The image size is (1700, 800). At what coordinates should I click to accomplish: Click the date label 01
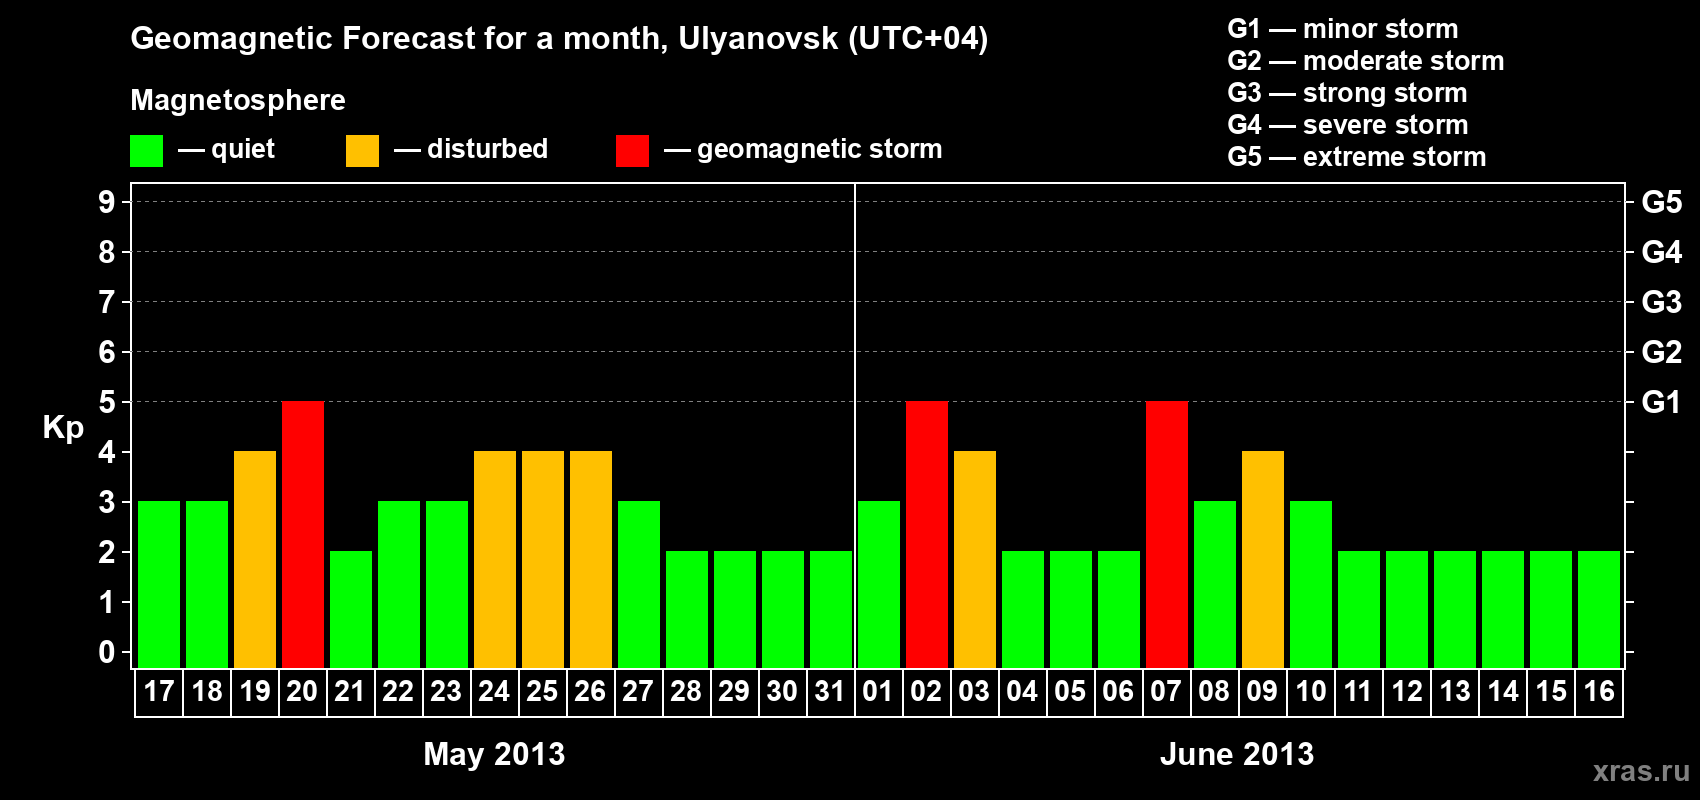pos(878,692)
